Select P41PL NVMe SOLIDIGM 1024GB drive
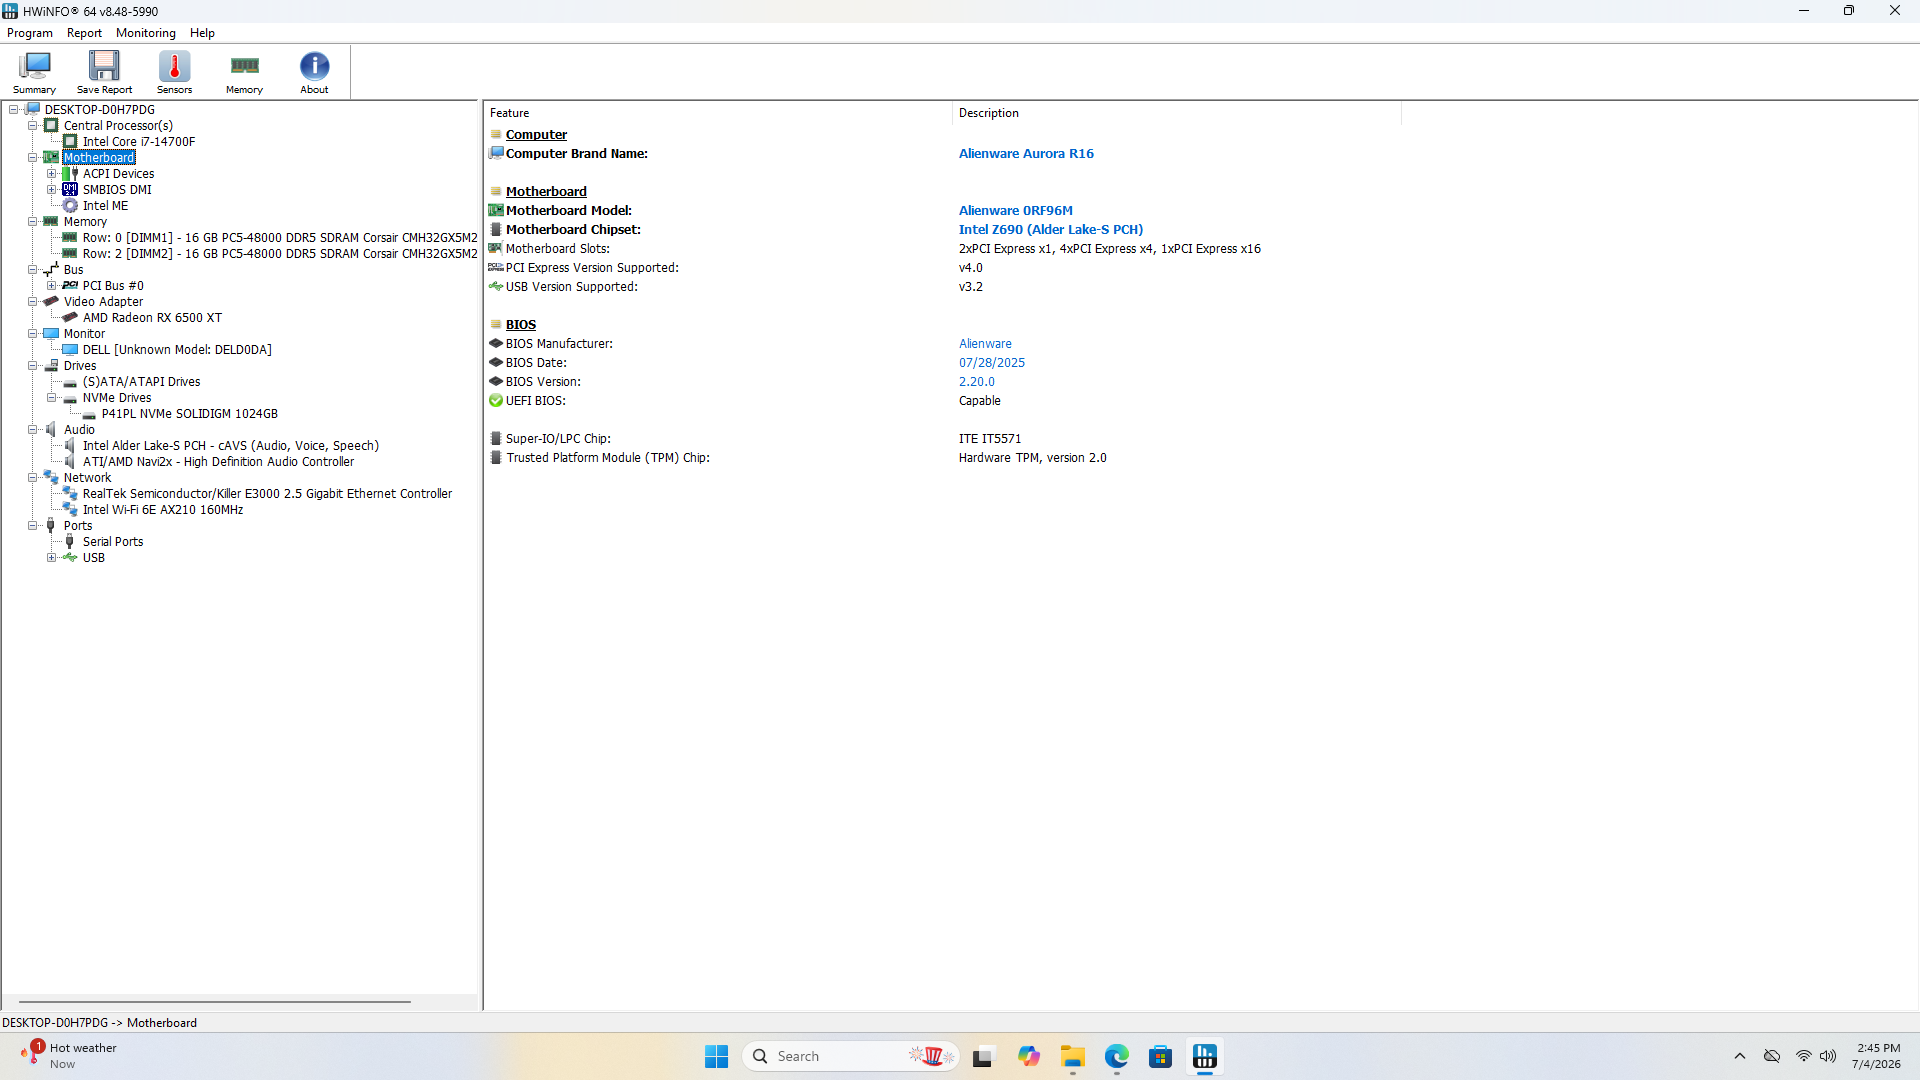This screenshot has height=1080, width=1920. pyautogui.click(x=190, y=413)
